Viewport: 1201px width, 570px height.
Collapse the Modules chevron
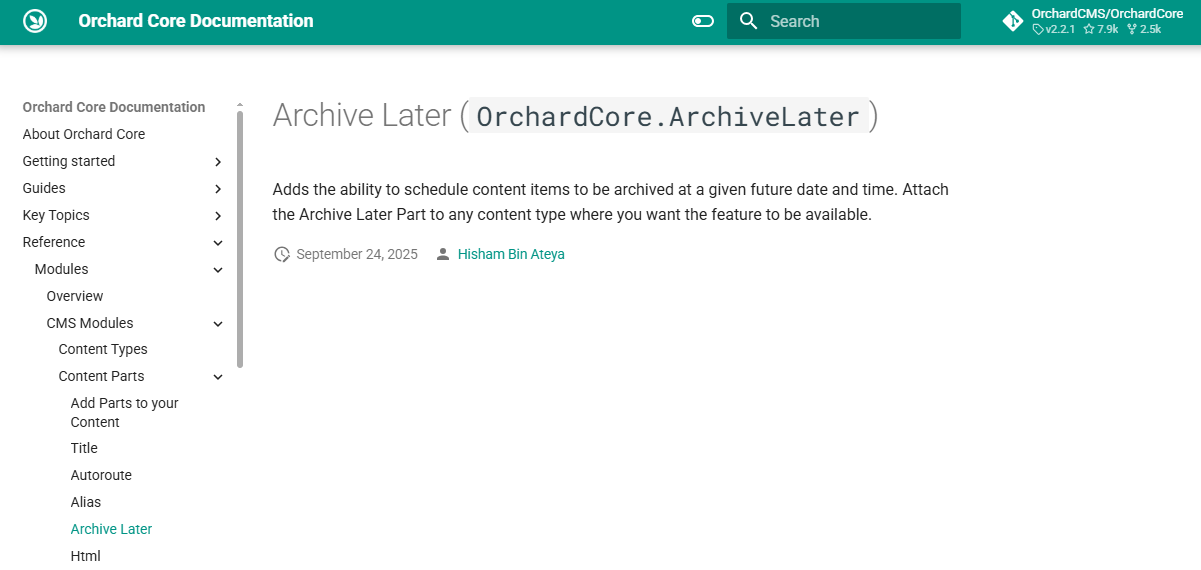point(218,270)
